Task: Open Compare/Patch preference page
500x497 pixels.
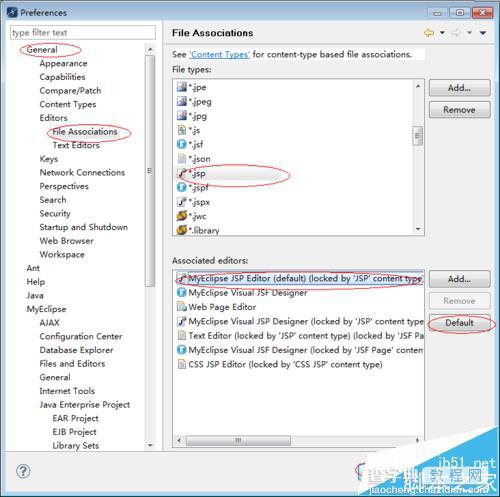Action: 70,91
